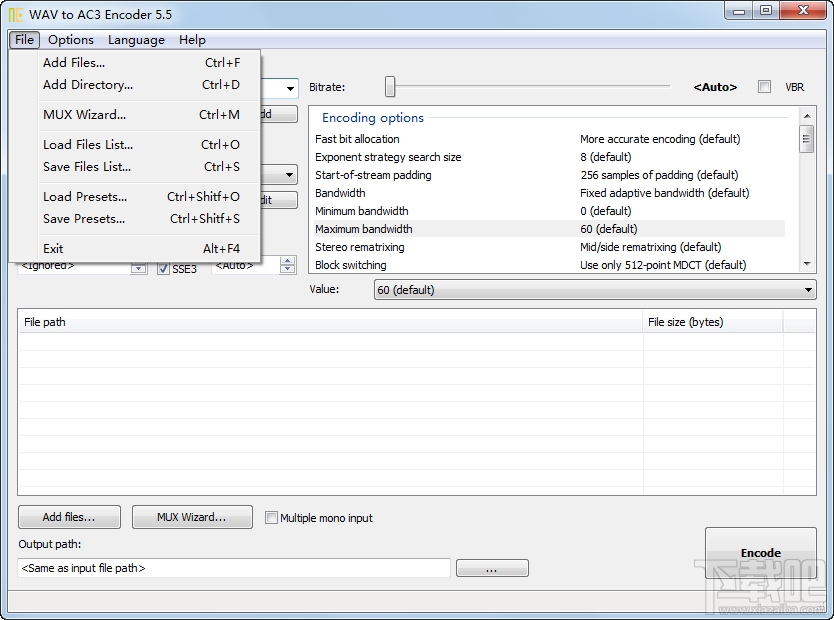The height and width of the screenshot is (620, 834).
Task: Click the browse button next to Output path
Action: [492, 567]
